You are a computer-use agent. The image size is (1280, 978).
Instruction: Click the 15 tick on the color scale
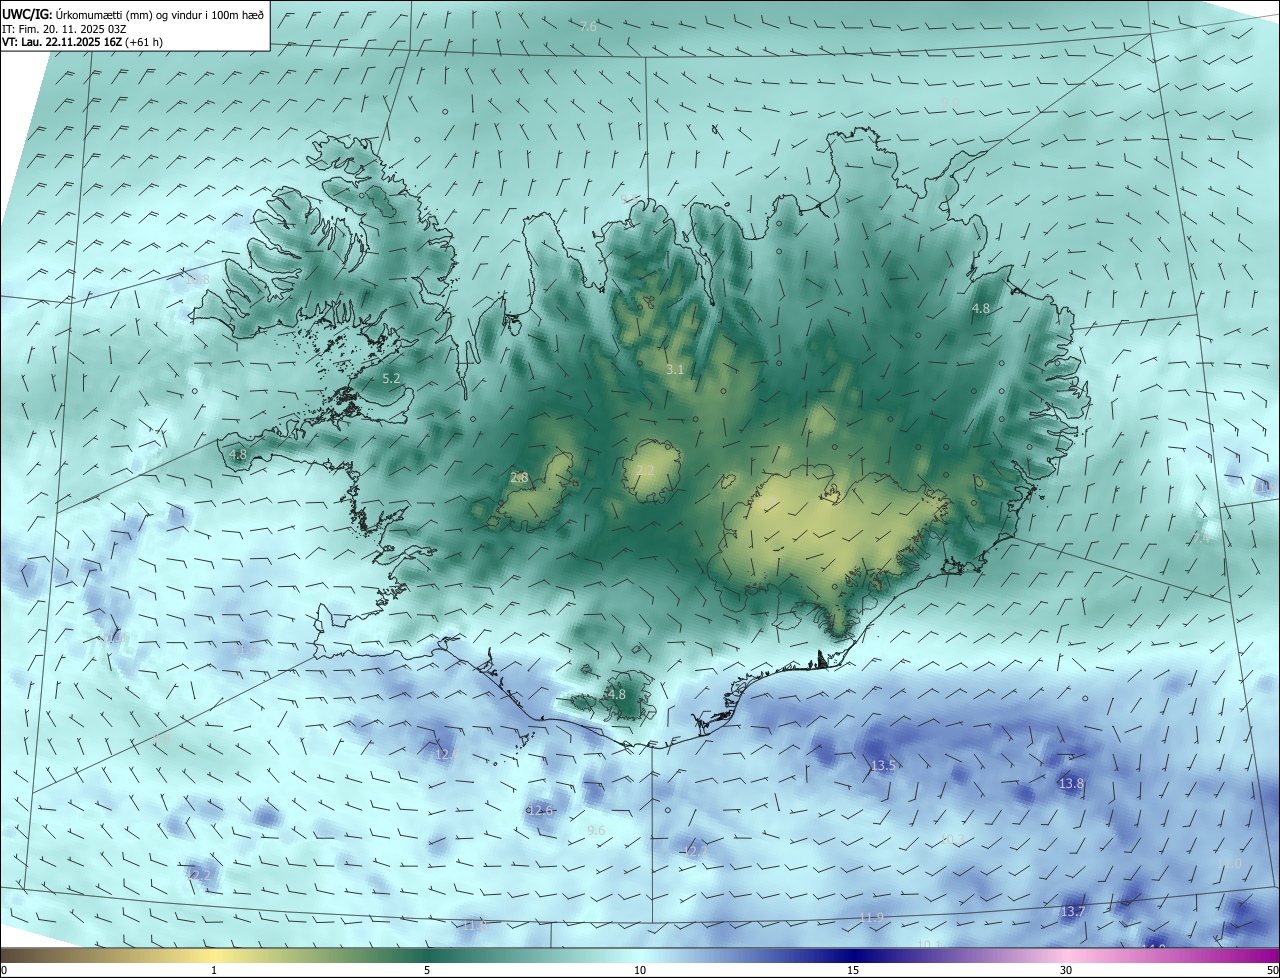[x=853, y=970]
